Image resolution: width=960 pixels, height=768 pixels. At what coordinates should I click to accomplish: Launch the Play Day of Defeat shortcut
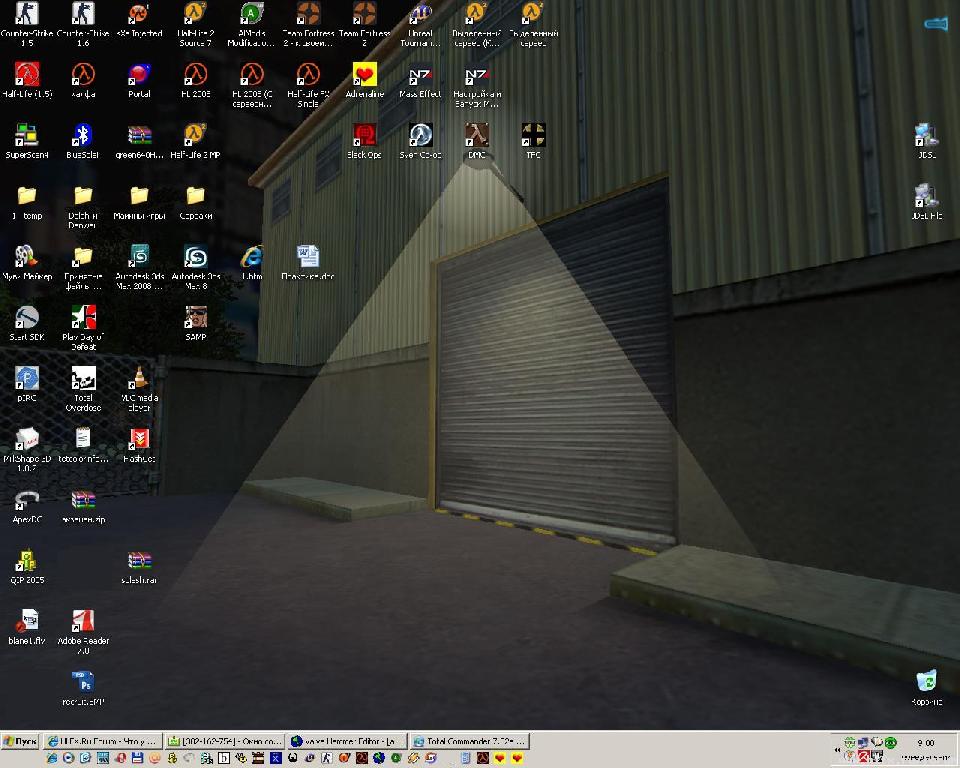click(x=83, y=328)
